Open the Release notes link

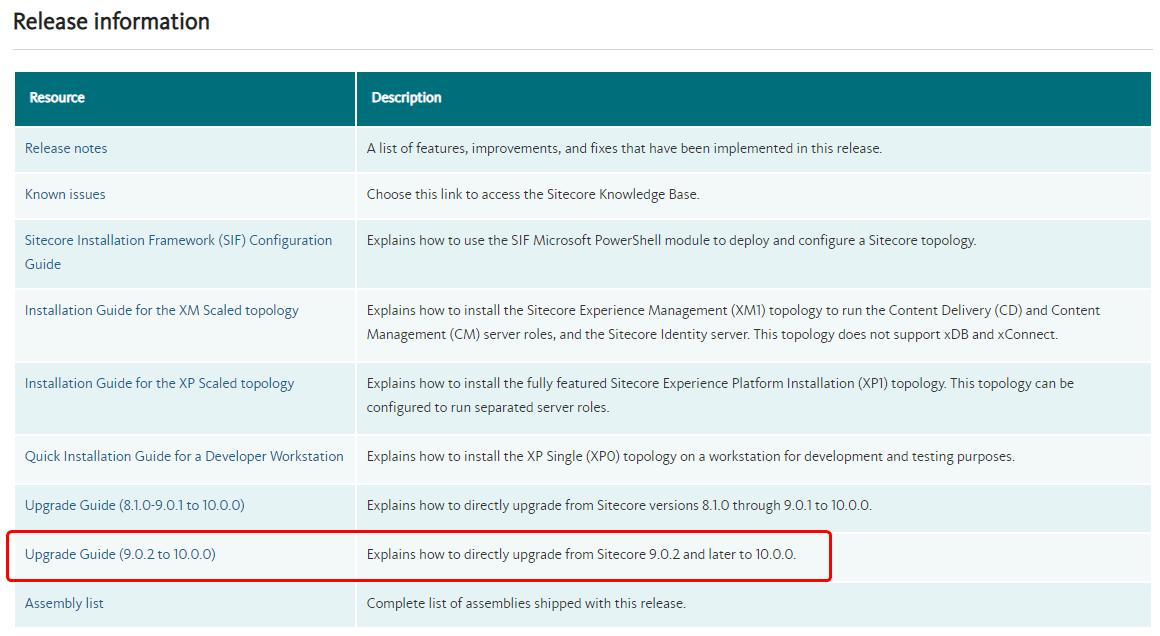pos(65,148)
